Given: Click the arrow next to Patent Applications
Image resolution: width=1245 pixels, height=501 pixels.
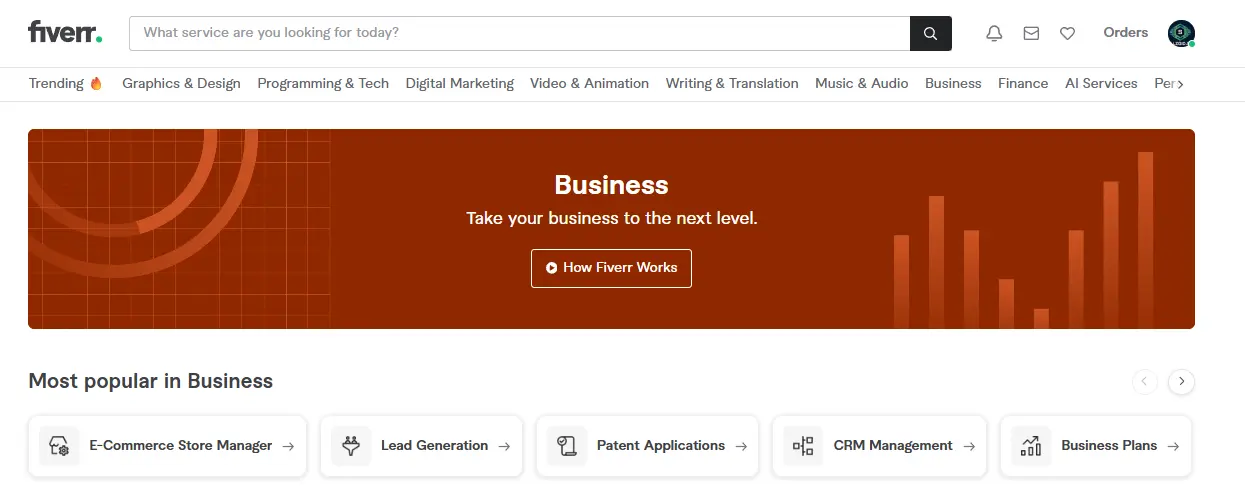Looking at the screenshot, I should (x=741, y=446).
